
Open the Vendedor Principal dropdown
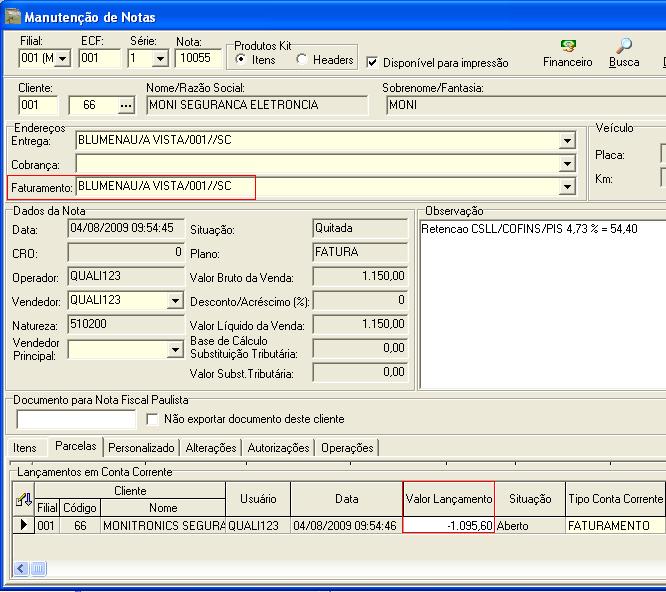point(175,350)
